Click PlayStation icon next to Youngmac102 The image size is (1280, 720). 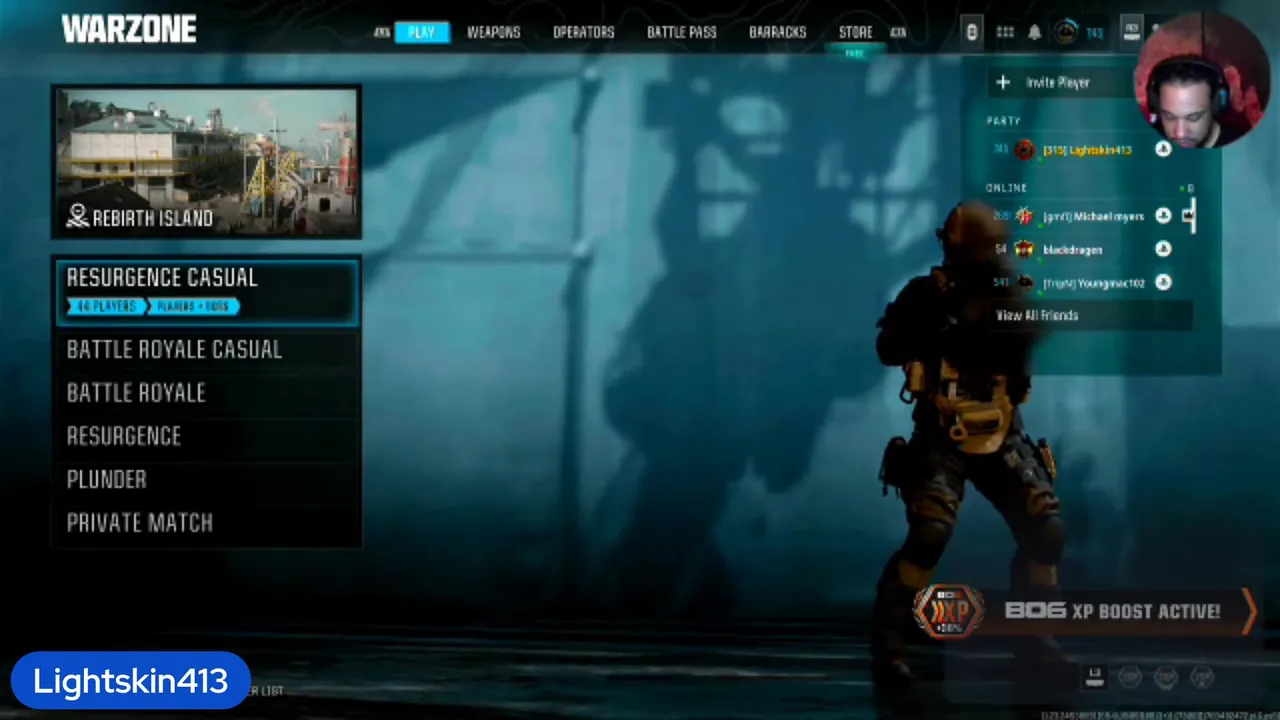pos(1163,282)
